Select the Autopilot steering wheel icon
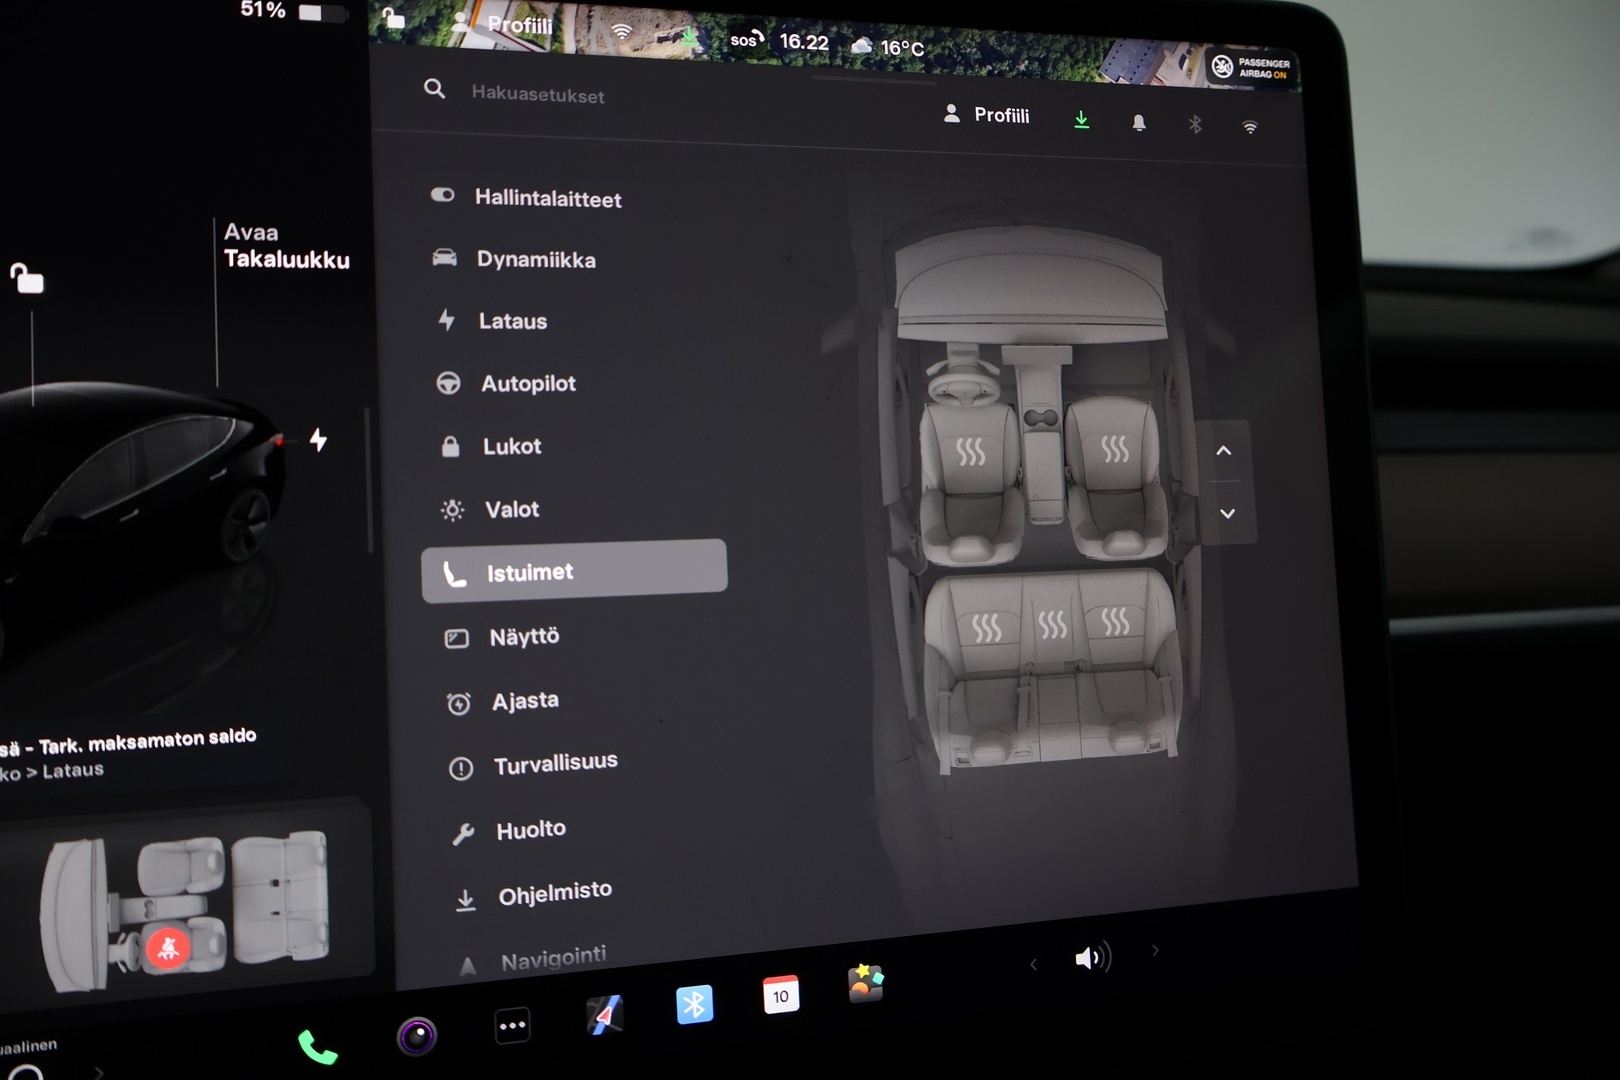The height and width of the screenshot is (1080, 1620). 450,382
